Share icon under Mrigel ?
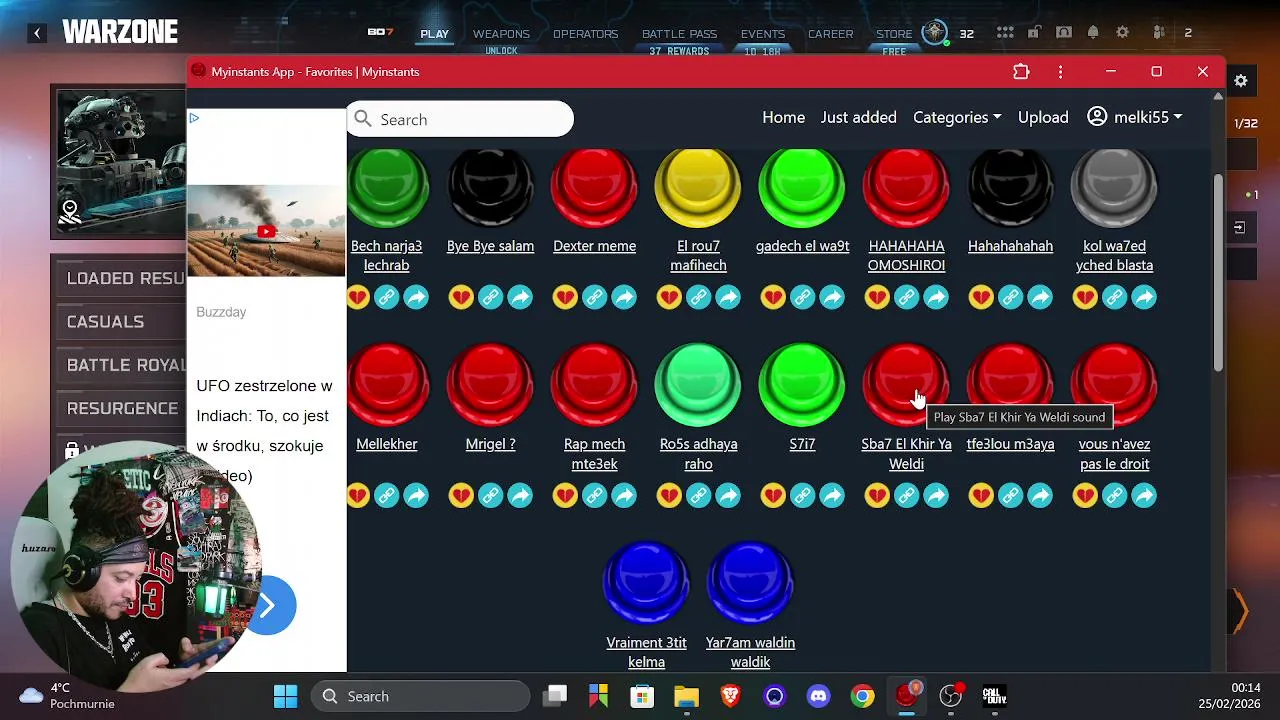Screen dimensions: 1280x720 tap(520, 495)
